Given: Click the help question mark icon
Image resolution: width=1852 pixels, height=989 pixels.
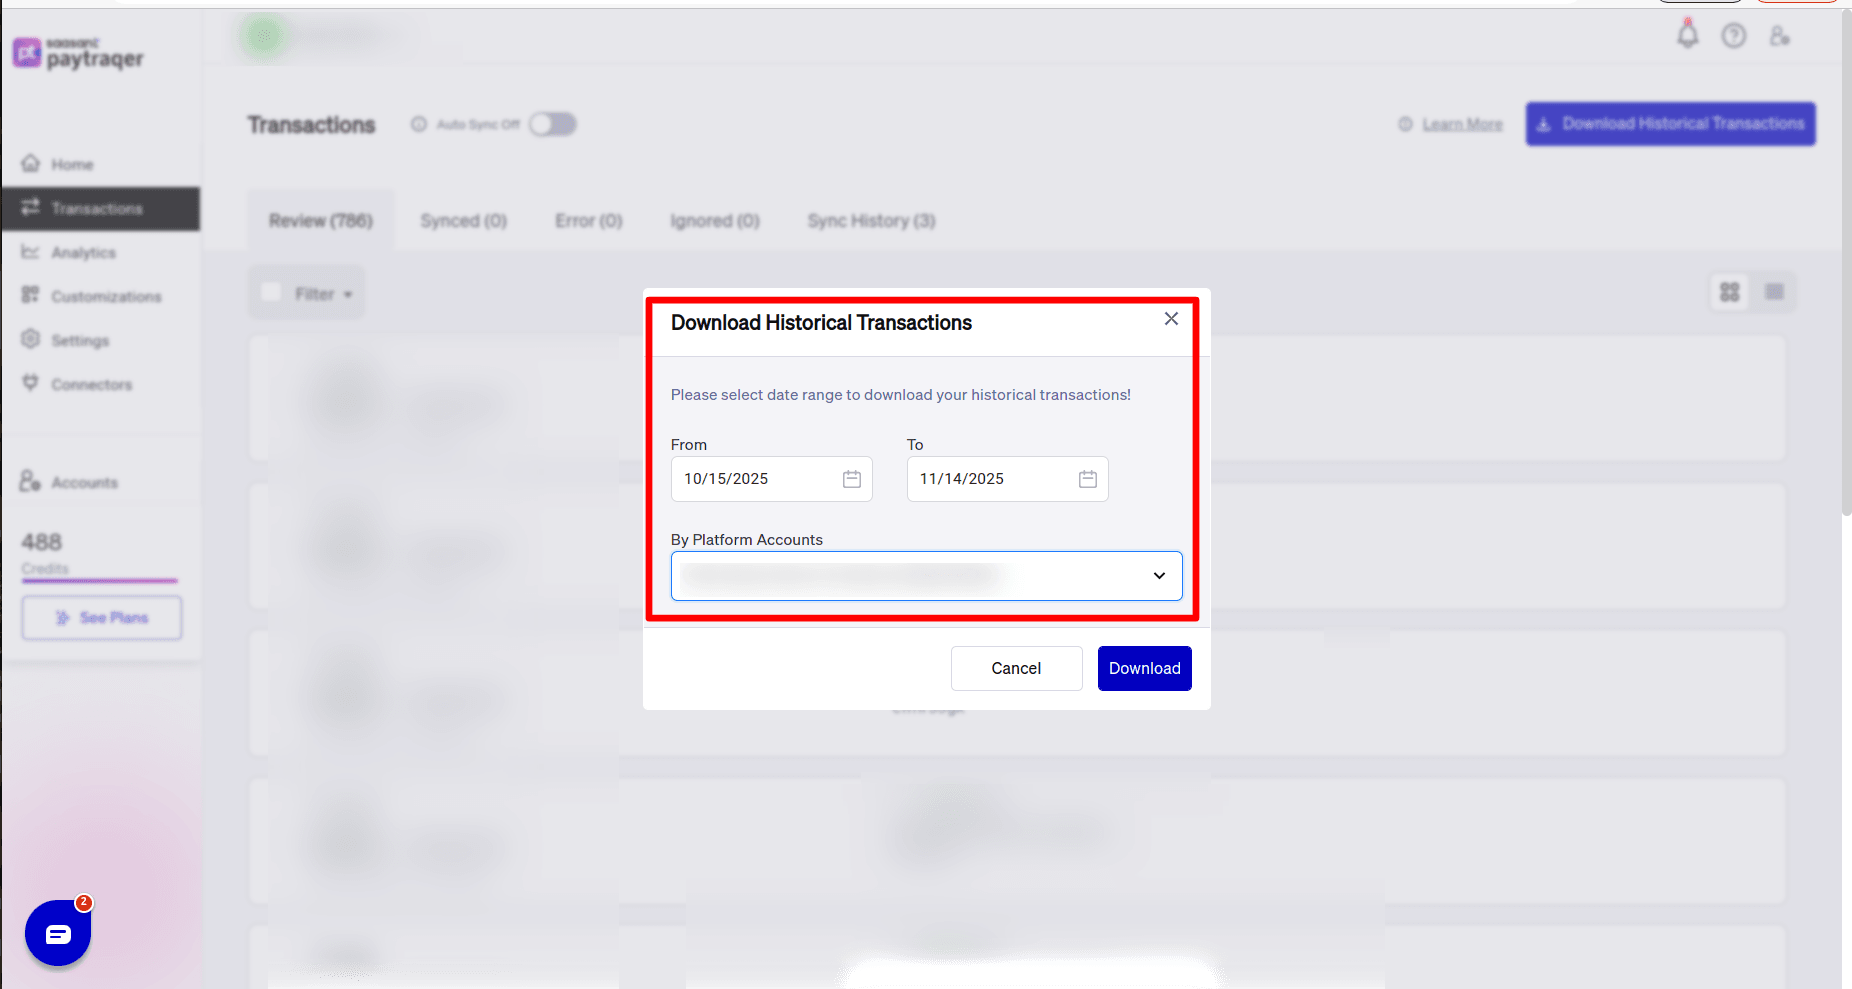Looking at the screenshot, I should (1733, 36).
